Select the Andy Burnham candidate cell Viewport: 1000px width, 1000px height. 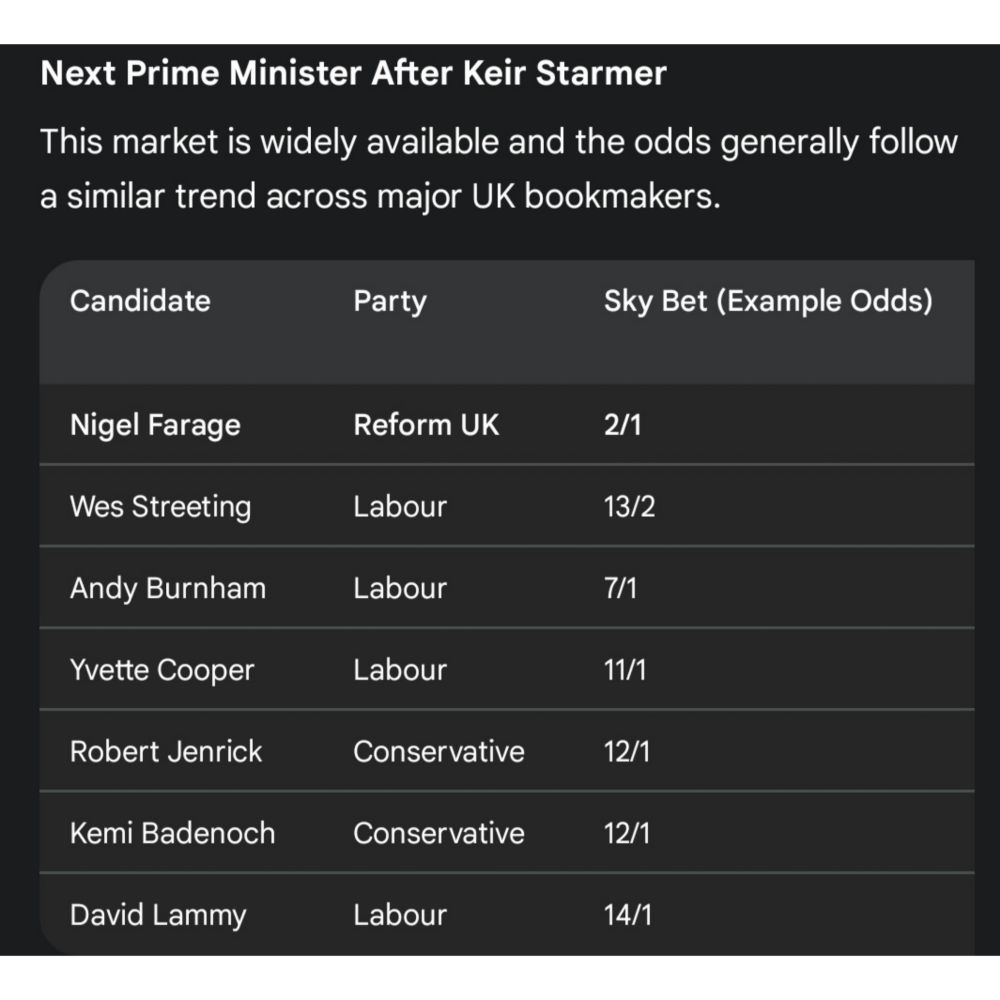click(168, 588)
